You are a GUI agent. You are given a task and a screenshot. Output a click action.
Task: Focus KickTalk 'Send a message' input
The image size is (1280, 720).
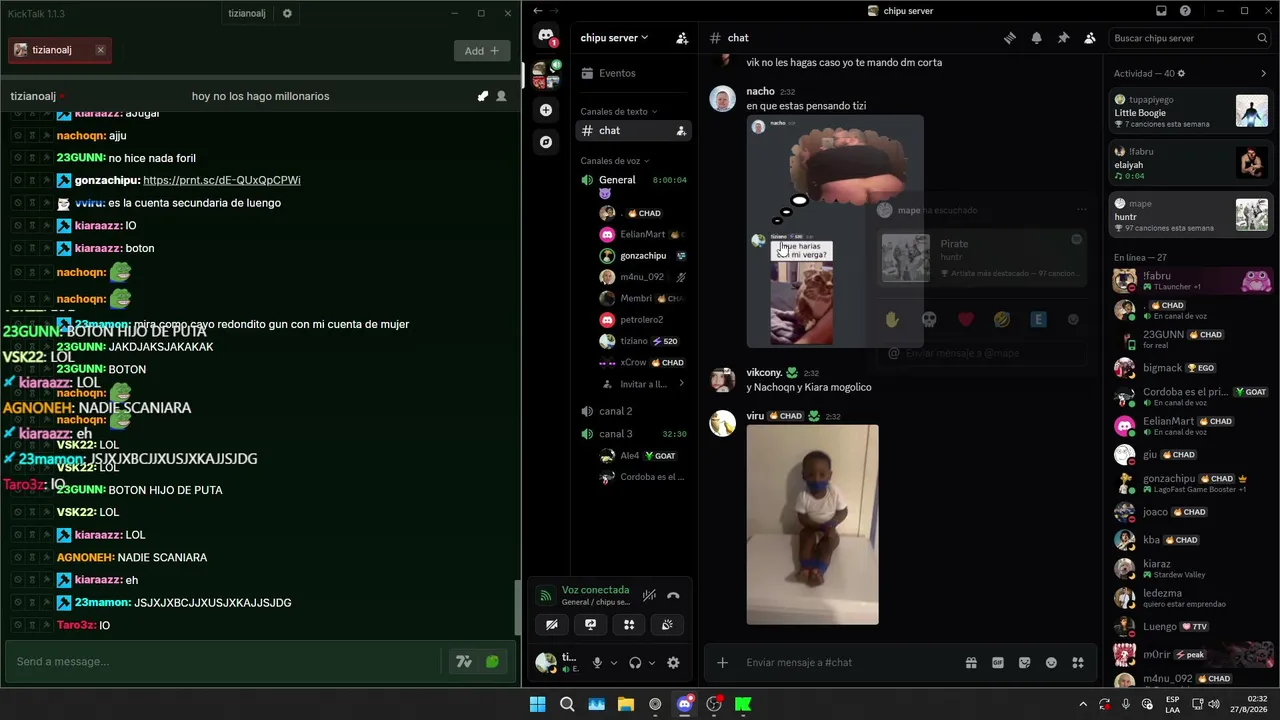(x=224, y=661)
